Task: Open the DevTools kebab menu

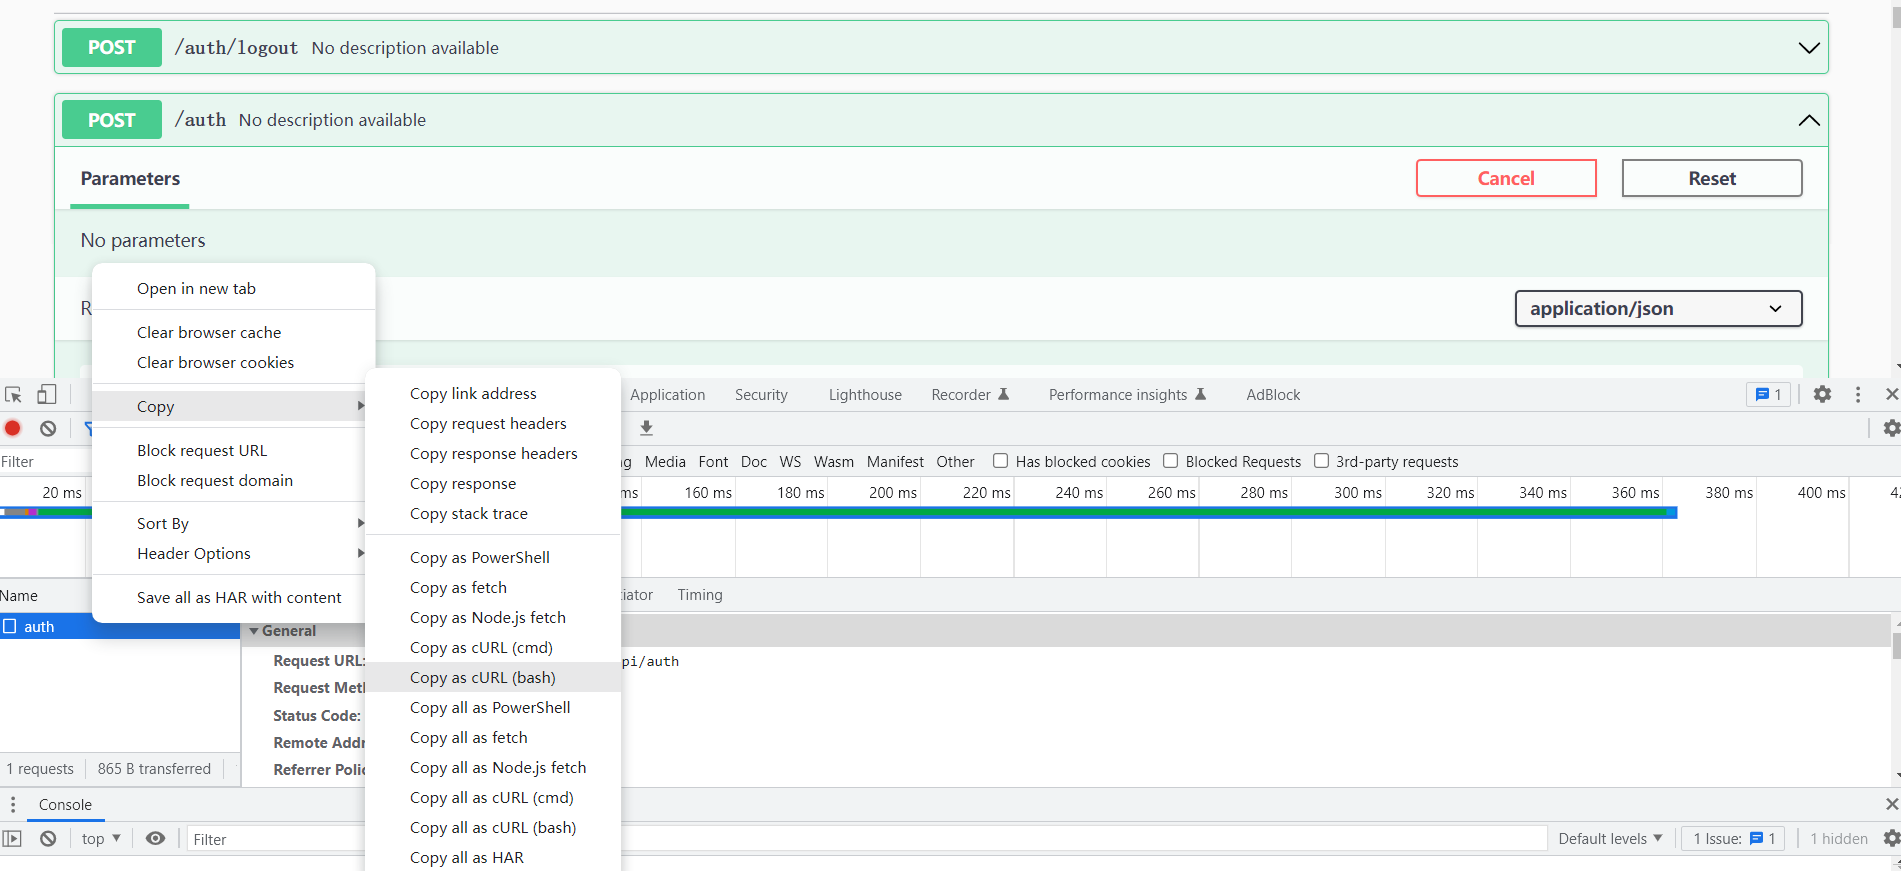Action: [1858, 395]
